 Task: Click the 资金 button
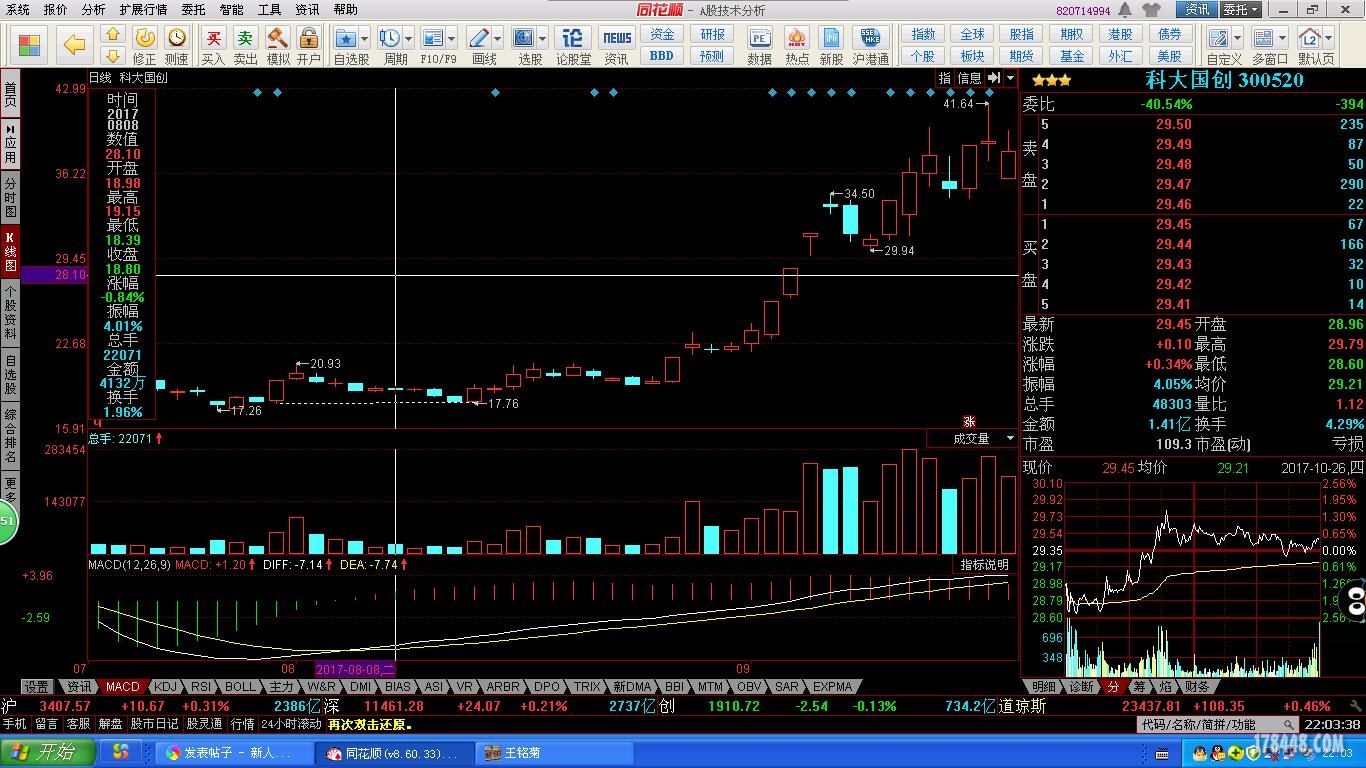tap(662, 35)
